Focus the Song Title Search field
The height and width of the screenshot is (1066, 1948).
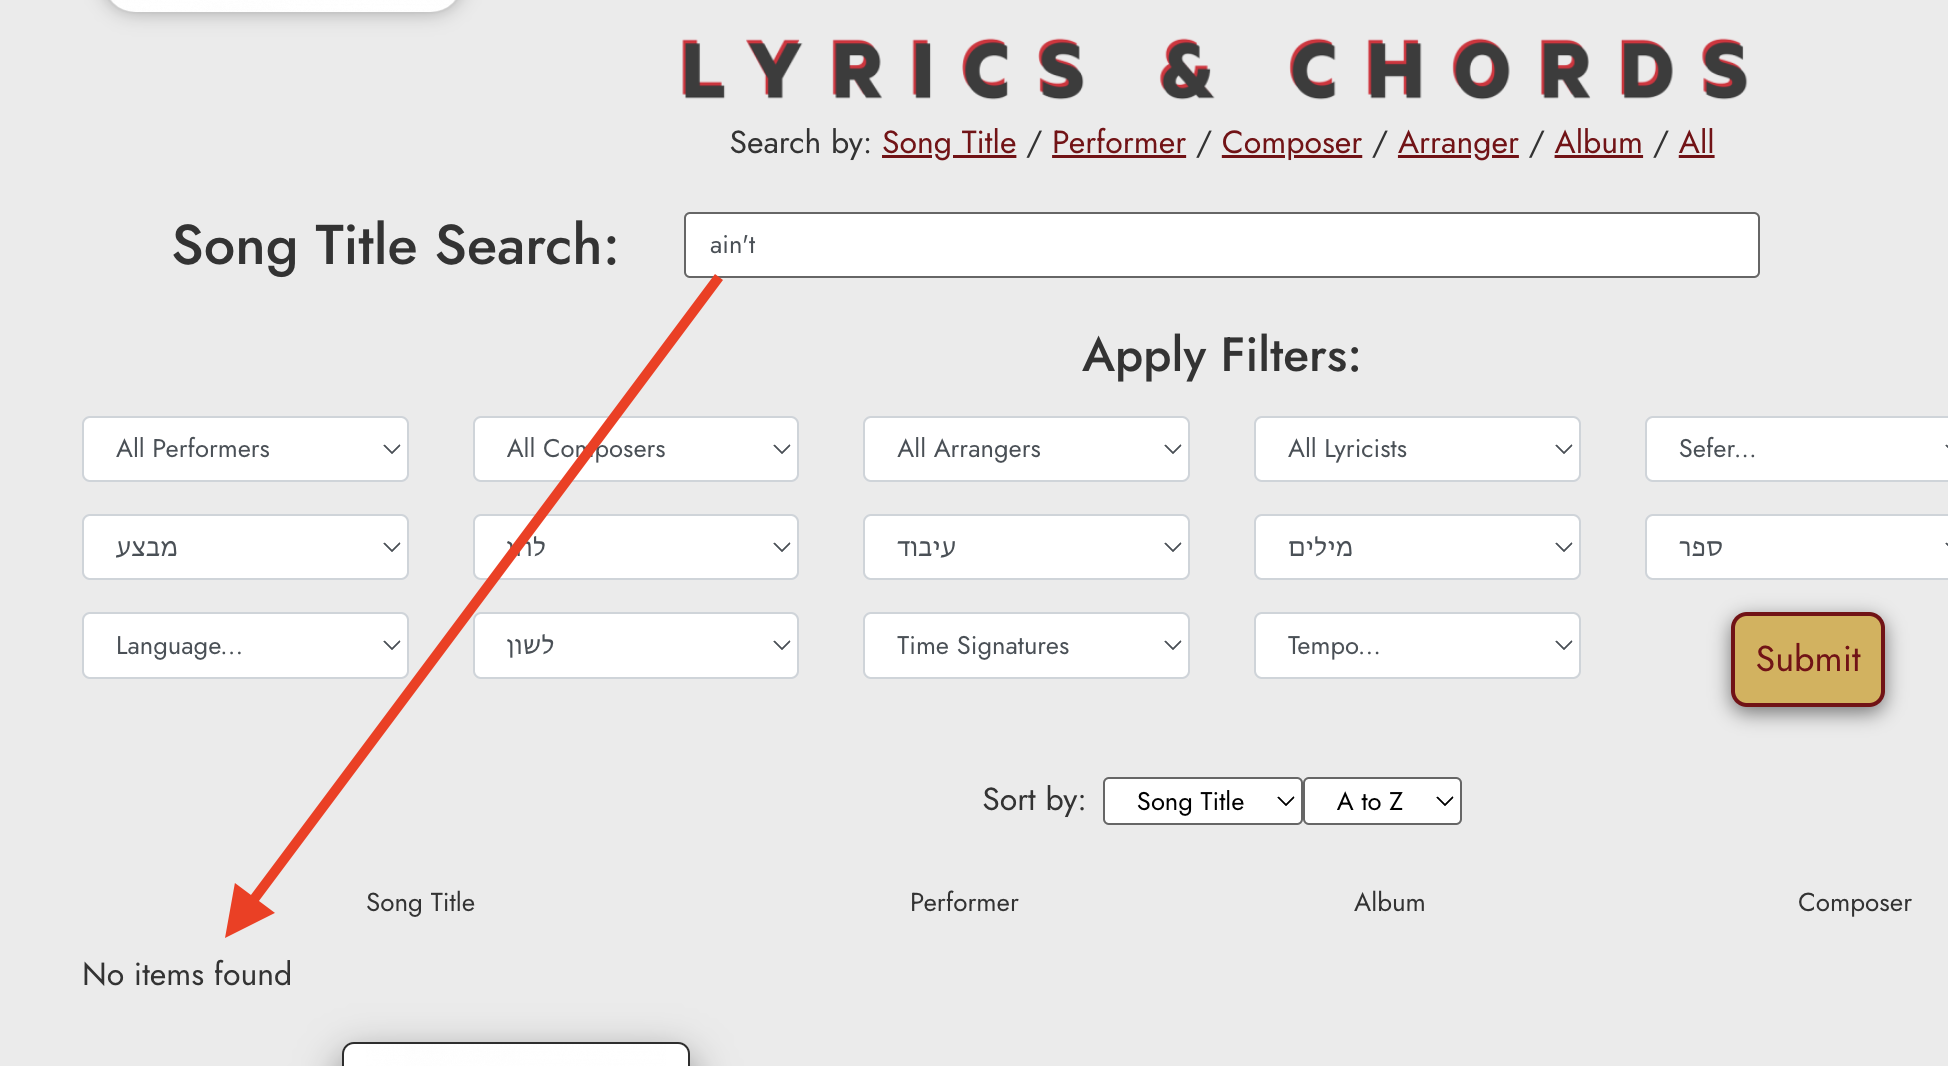tap(1221, 245)
